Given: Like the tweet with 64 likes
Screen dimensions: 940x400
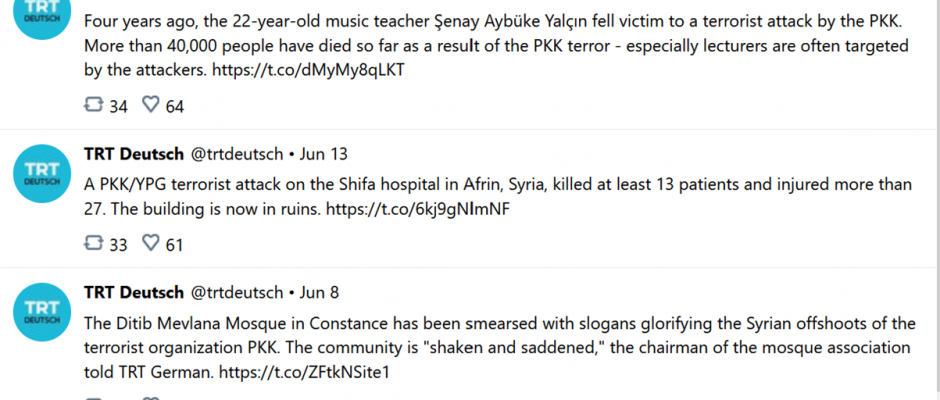Looking at the screenshot, I should coord(150,106).
